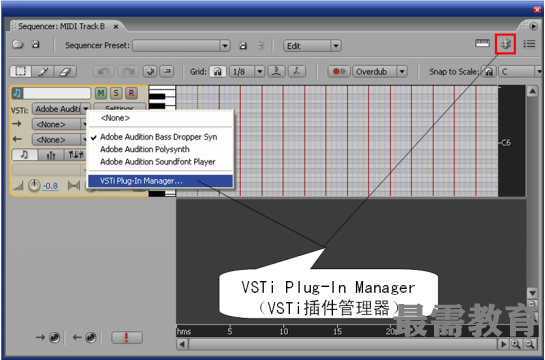
Task: Switch to the transpose arrows view tab
Action: tap(75, 155)
